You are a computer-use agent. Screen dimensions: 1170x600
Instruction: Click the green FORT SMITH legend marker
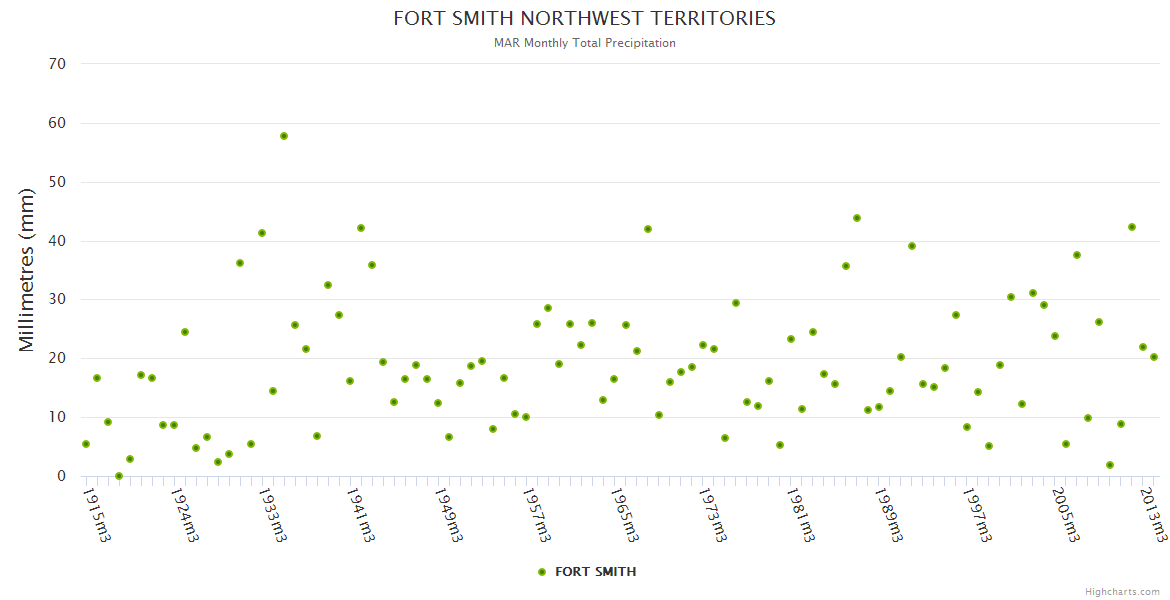click(x=542, y=572)
